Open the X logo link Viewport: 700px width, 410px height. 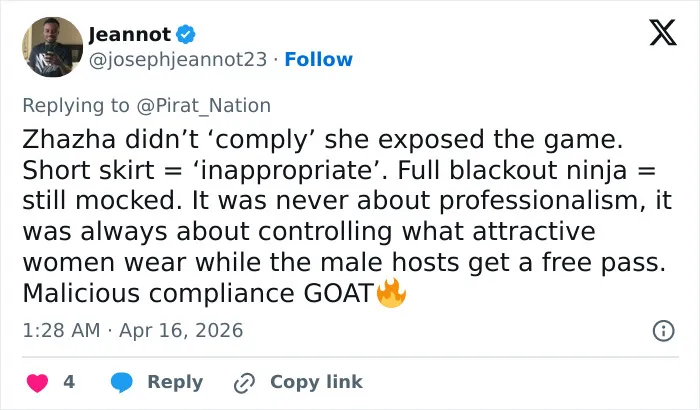point(663,33)
